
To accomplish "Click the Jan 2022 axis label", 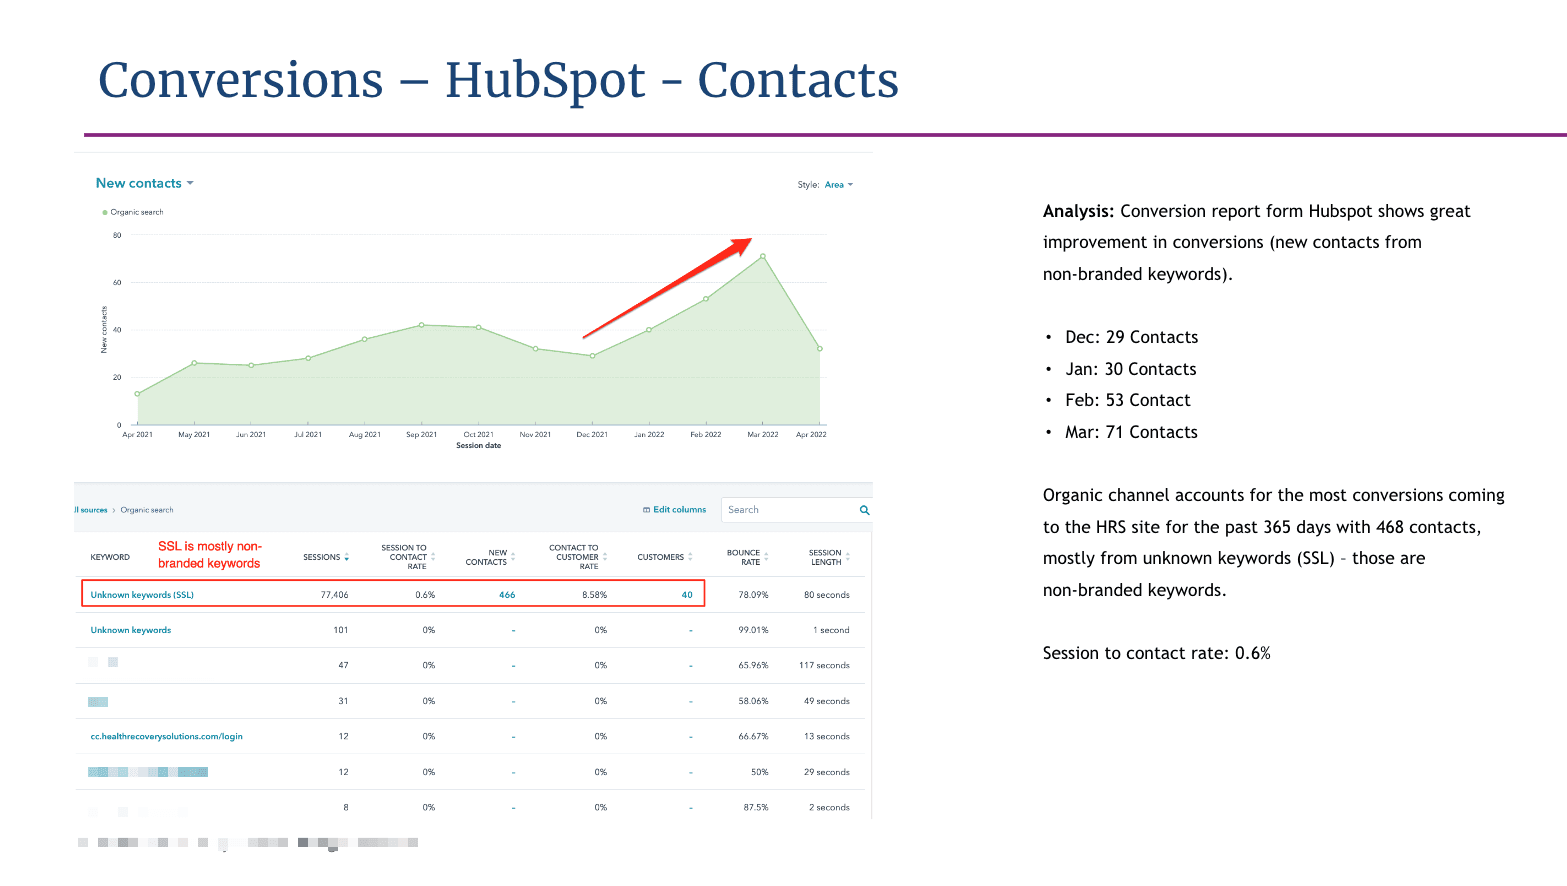I will 649,435.
